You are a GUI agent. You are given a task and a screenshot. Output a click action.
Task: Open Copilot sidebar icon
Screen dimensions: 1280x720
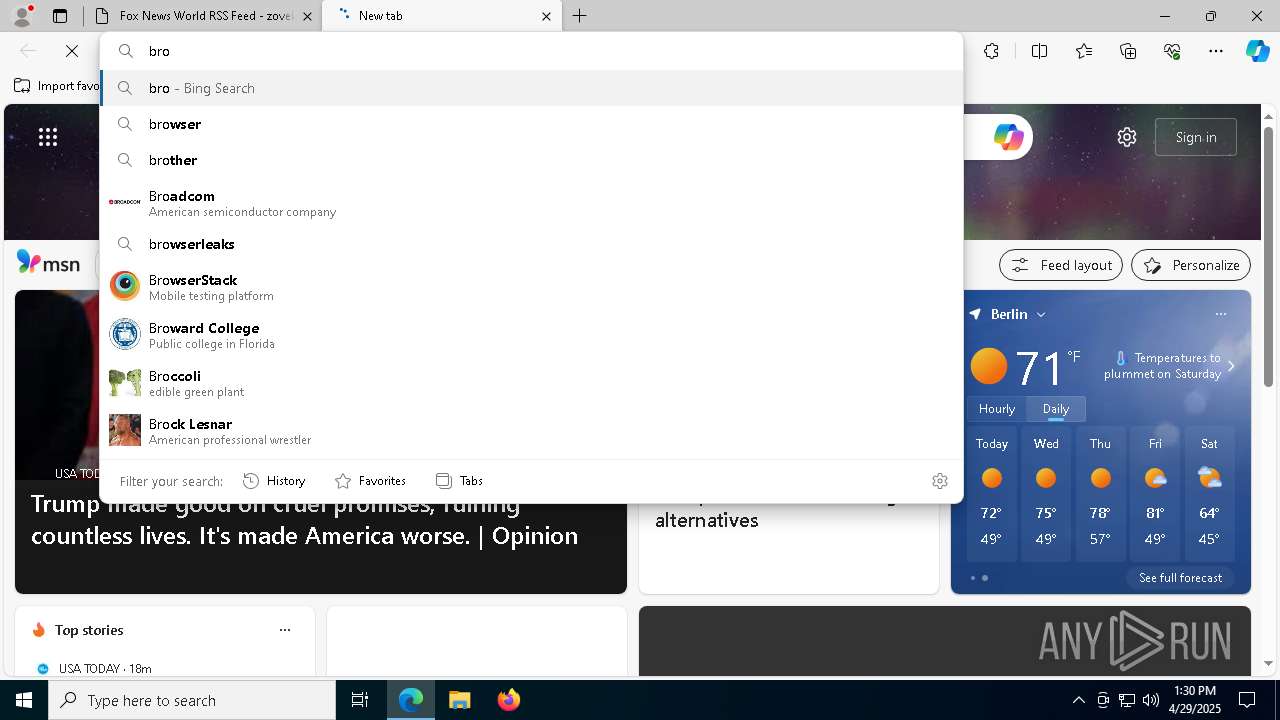click(1257, 51)
